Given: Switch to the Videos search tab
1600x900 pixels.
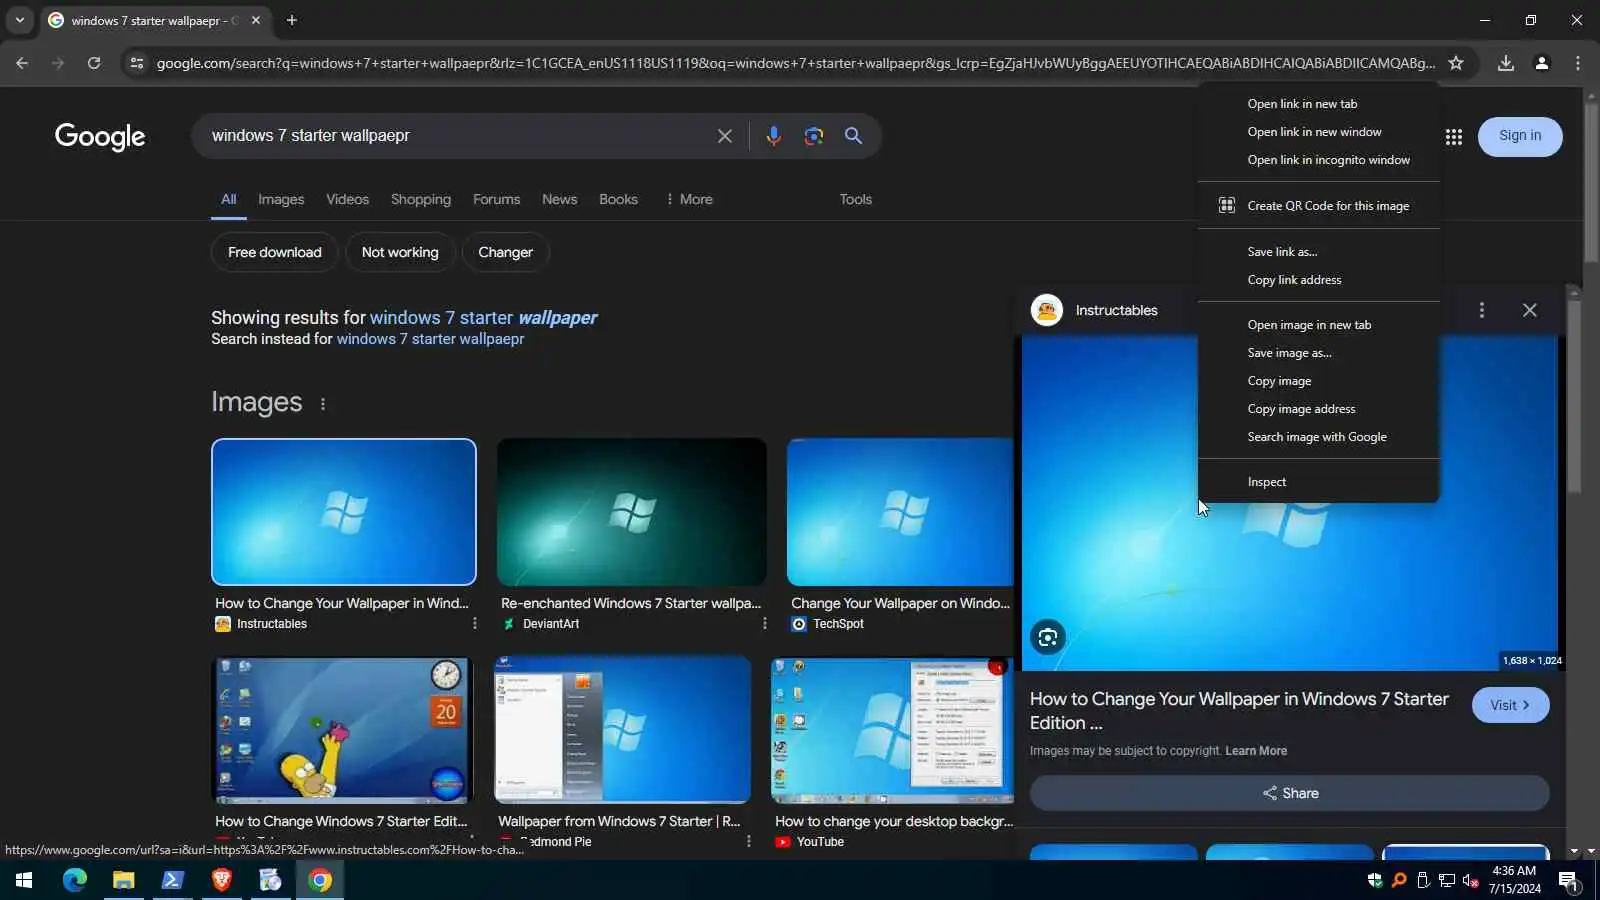Looking at the screenshot, I should click(x=347, y=199).
